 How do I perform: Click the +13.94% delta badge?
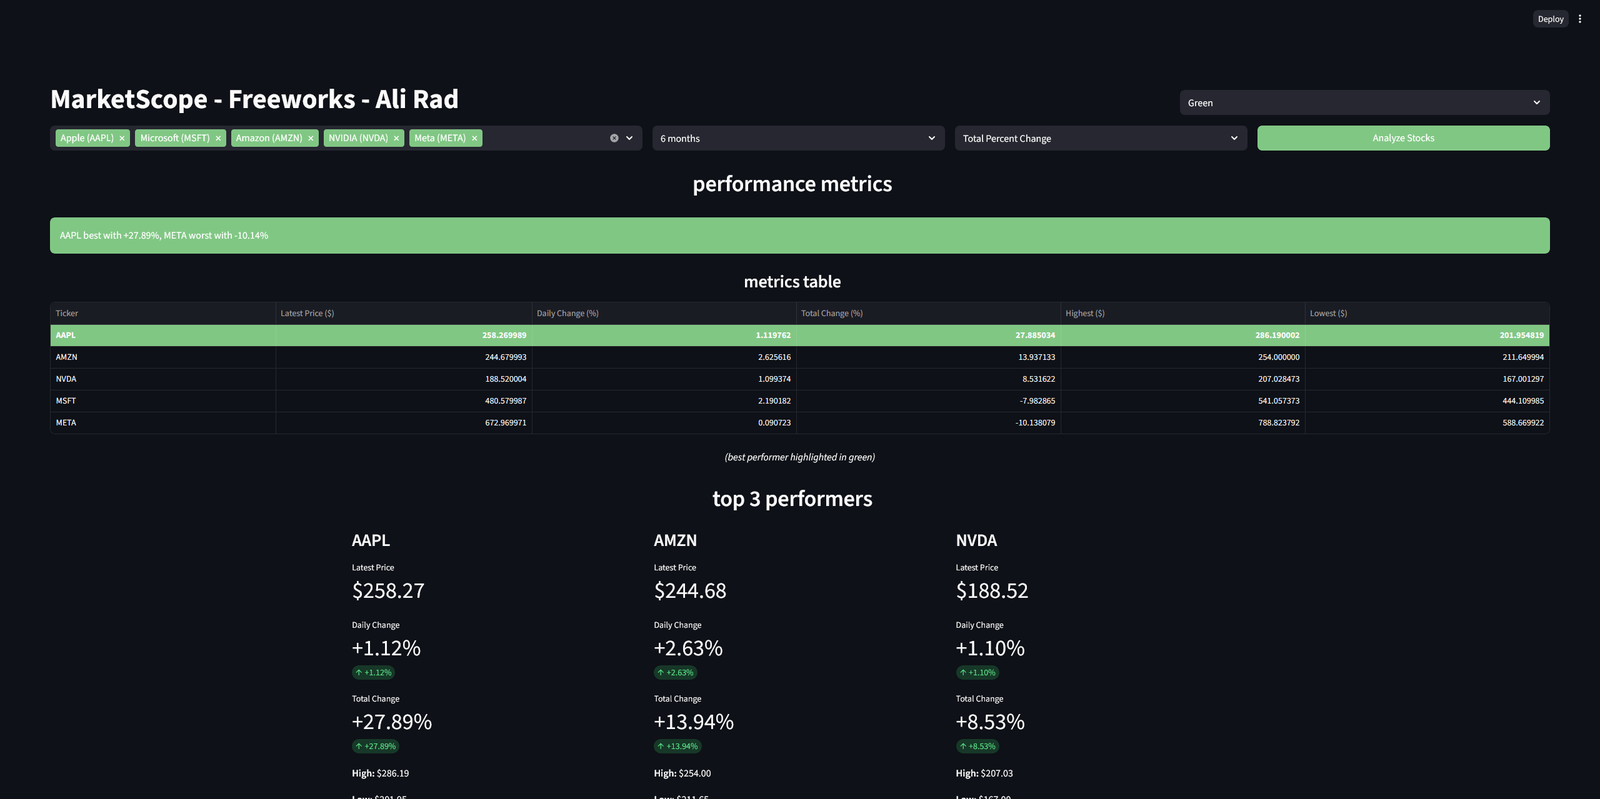678,746
